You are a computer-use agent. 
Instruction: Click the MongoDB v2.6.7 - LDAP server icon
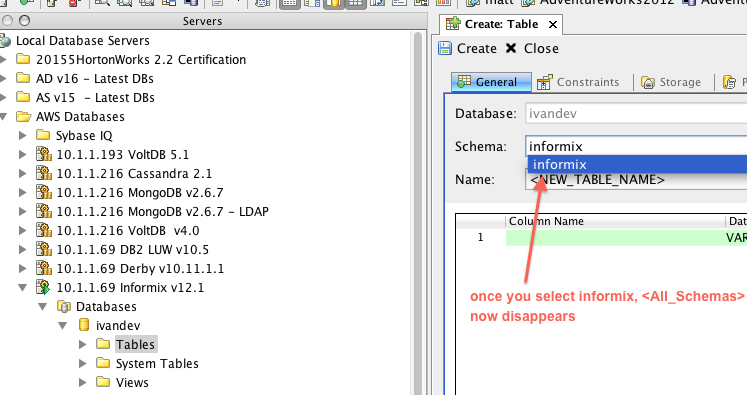(x=44, y=212)
